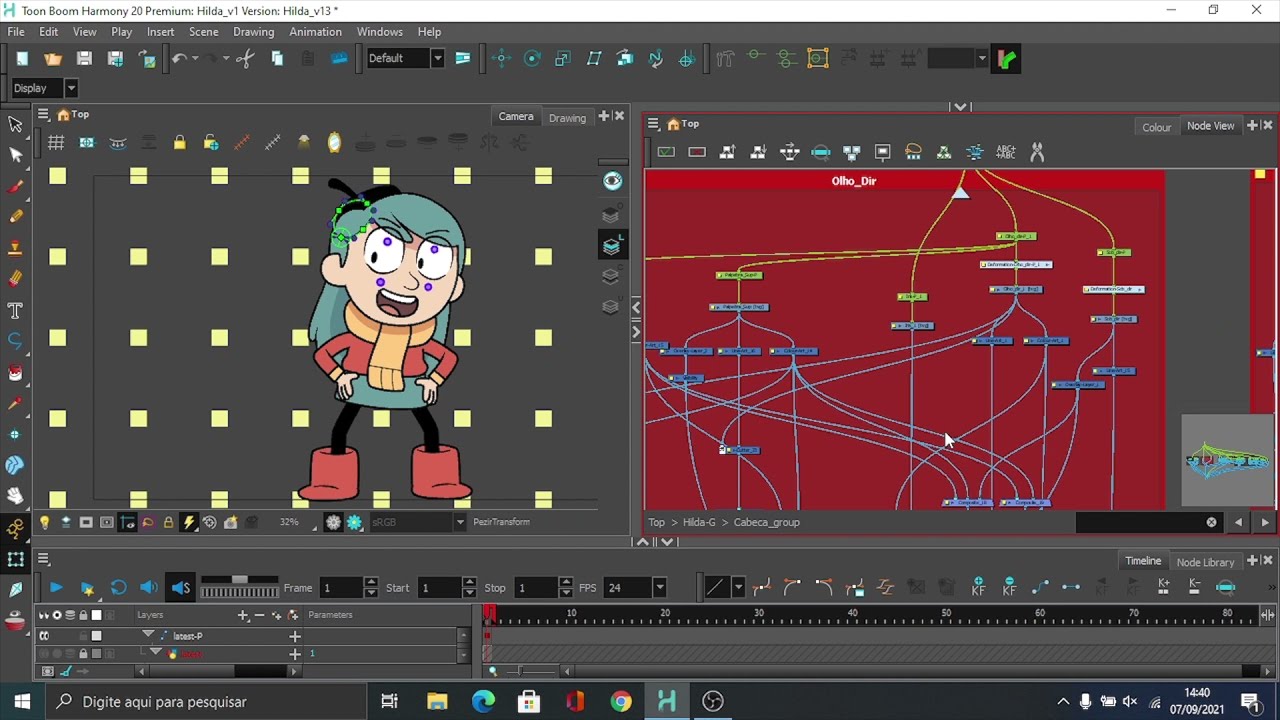Click the Frame number input field
Viewport: 1280px width, 720px height.
tap(340, 588)
